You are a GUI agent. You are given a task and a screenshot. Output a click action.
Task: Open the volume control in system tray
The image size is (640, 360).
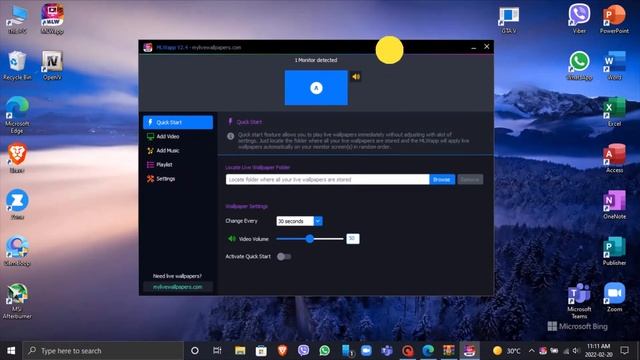tap(576, 351)
